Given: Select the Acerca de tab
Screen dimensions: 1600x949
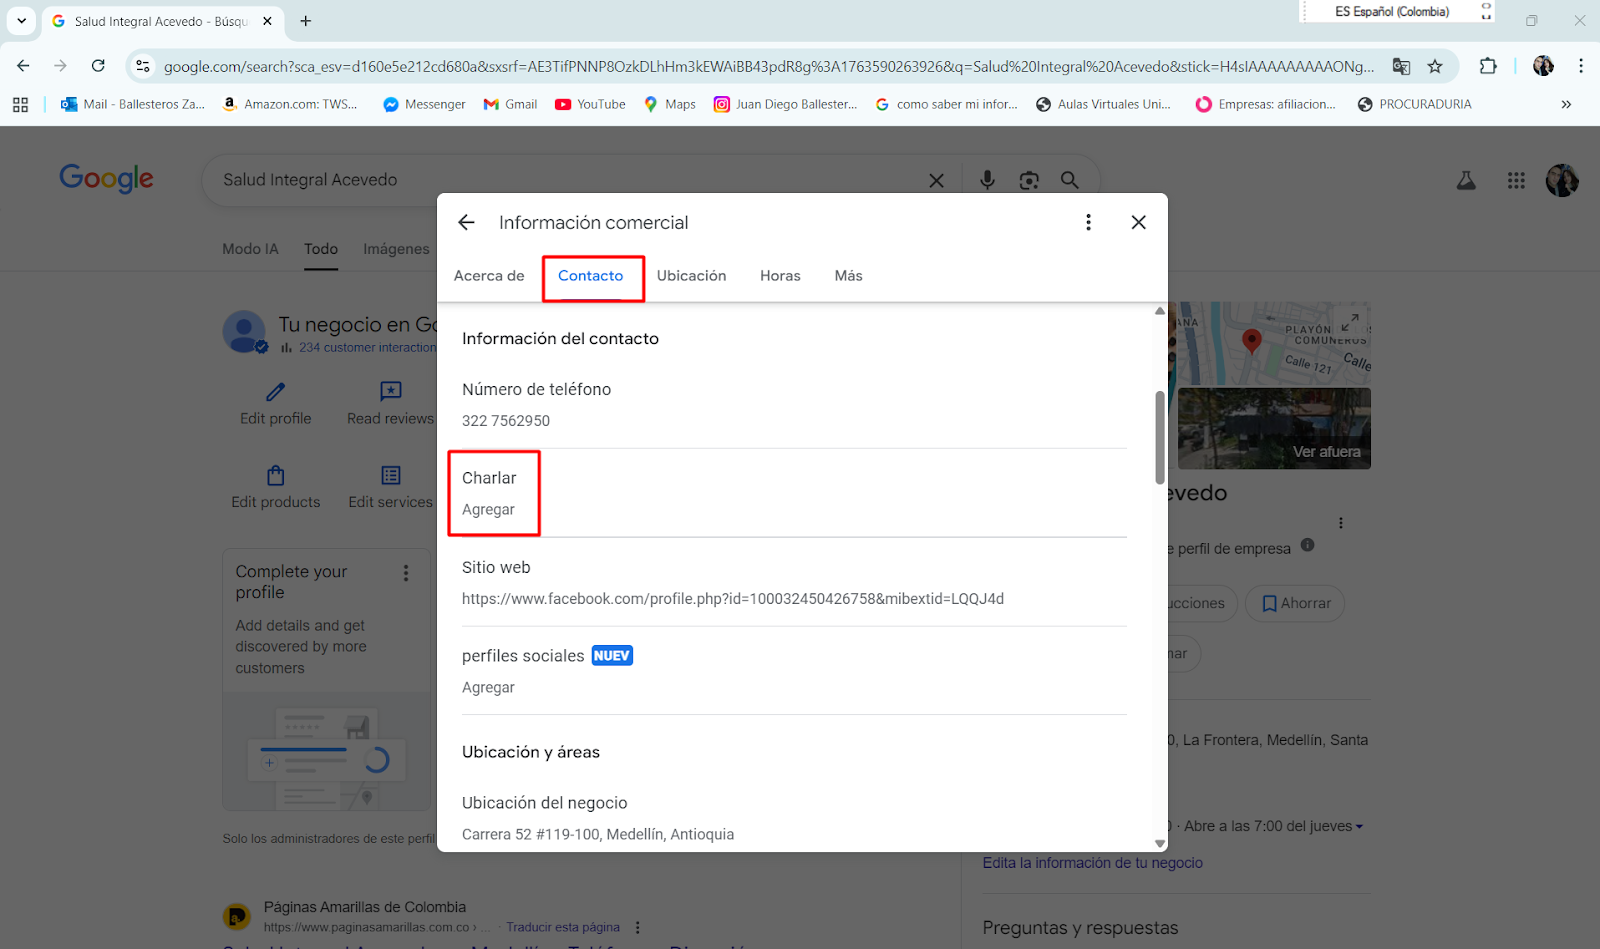Looking at the screenshot, I should pos(489,276).
